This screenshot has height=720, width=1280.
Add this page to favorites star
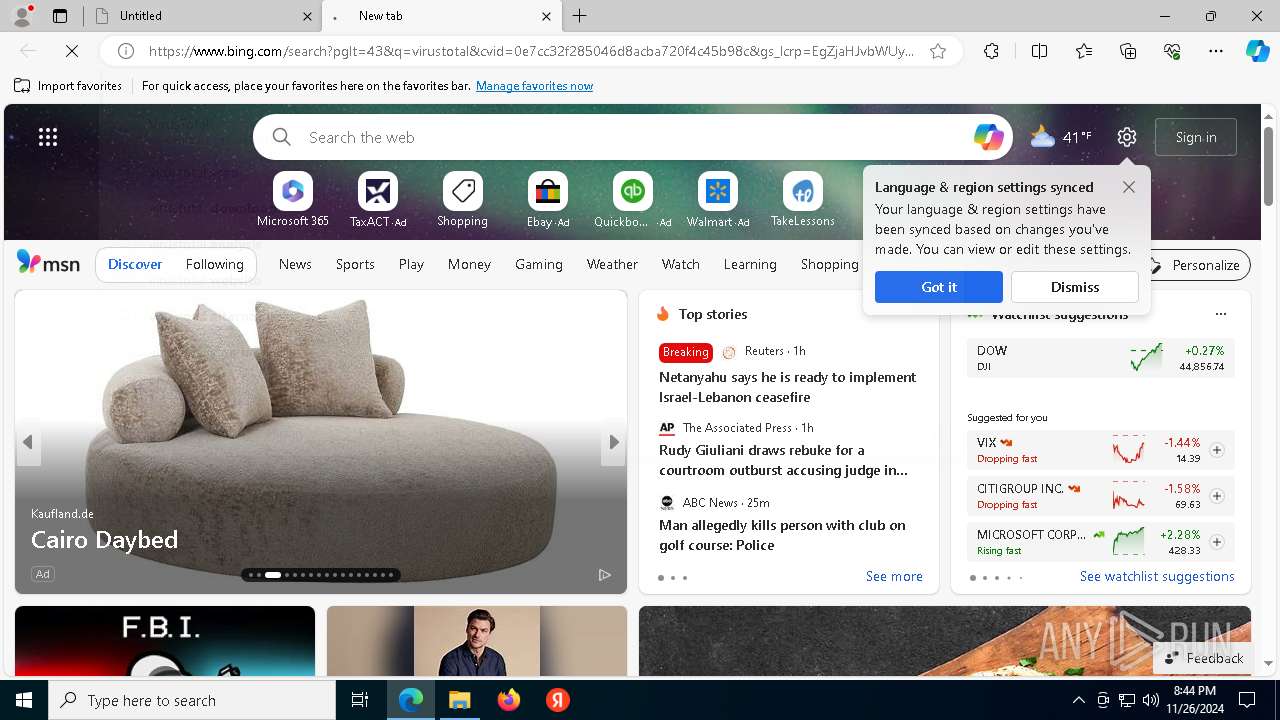[938, 51]
